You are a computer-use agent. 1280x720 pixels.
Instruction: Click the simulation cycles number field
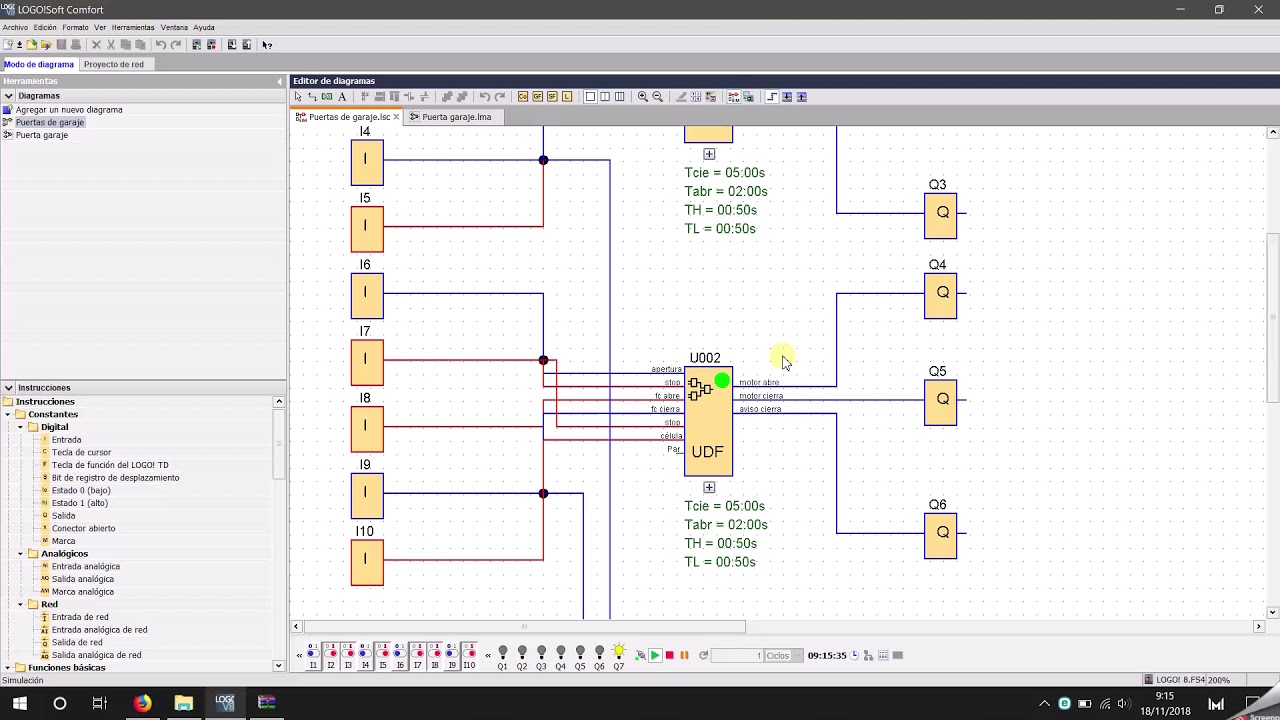click(737, 656)
